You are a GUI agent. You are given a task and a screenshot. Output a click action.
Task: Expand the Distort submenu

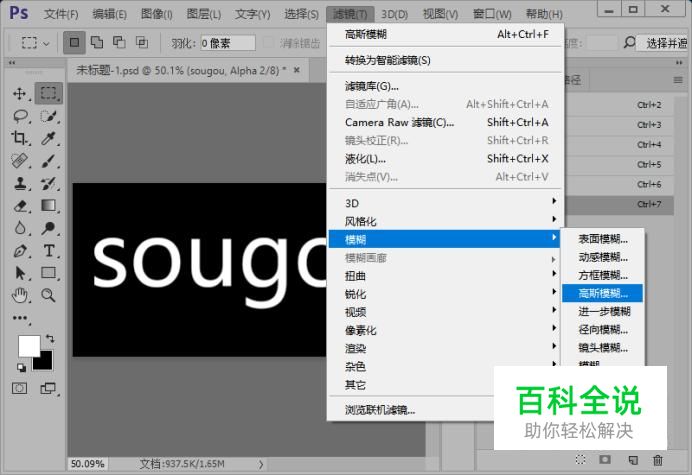pos(444,276)
